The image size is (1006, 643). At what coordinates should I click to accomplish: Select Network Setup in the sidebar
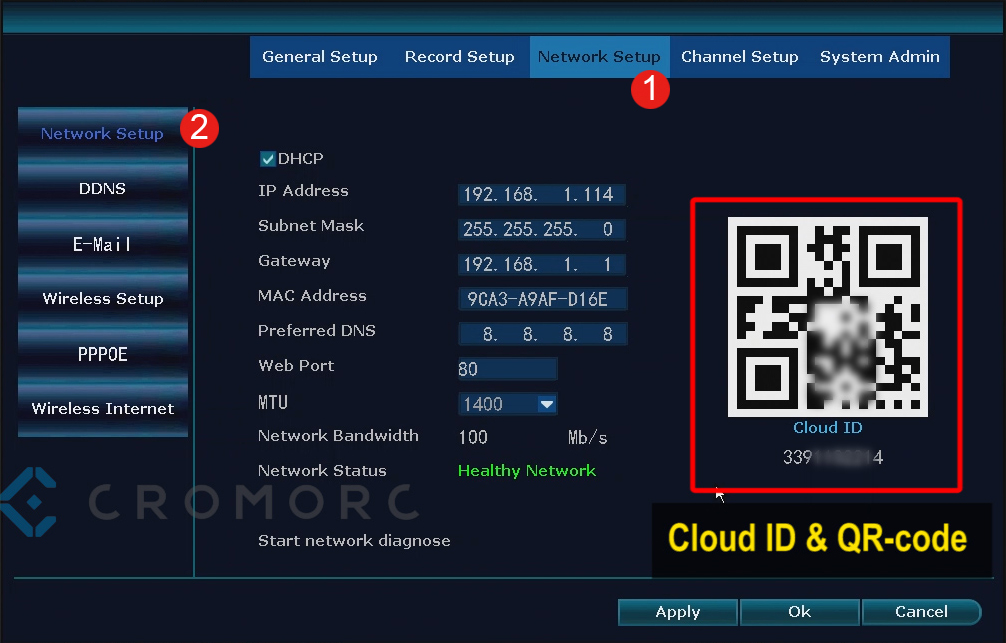coord(103,133)
